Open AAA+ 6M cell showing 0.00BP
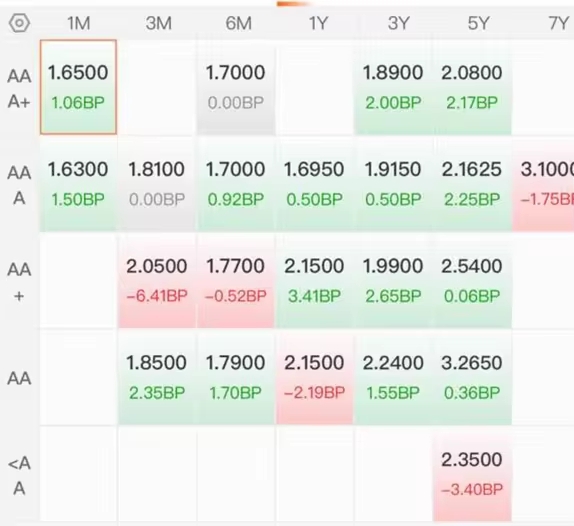The width and height of the screenshot is (574, 526). (x=236, y=87)
